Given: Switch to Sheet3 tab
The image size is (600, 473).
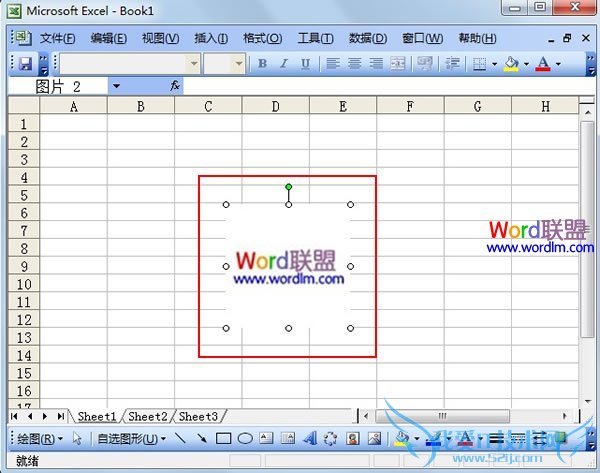Looking at the screenshot, I should pyautogui.click(x=198, y=416).
